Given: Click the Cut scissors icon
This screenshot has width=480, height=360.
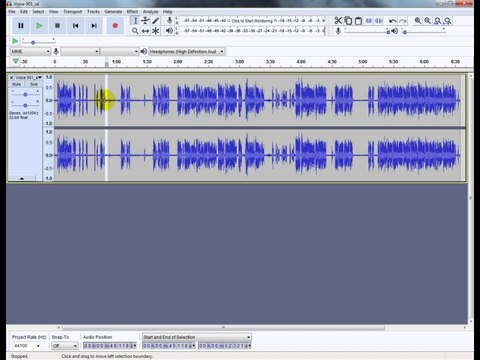Looking at the screenshot, I should point(338,21).
